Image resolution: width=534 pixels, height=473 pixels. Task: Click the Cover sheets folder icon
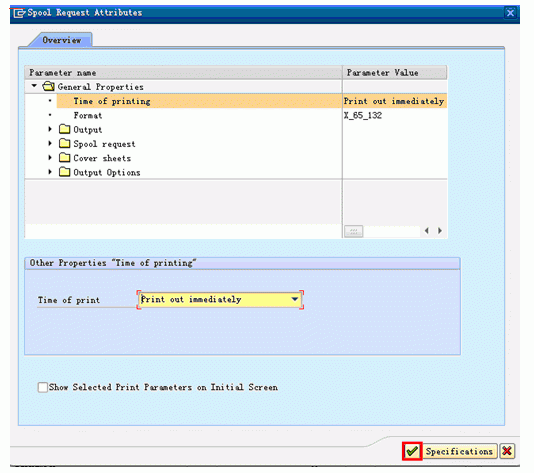point(64,158)
